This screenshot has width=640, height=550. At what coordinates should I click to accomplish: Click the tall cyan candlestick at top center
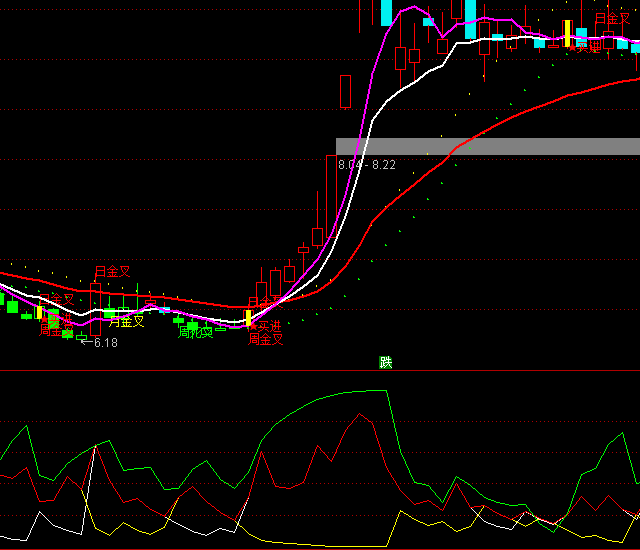click(470, 18)
